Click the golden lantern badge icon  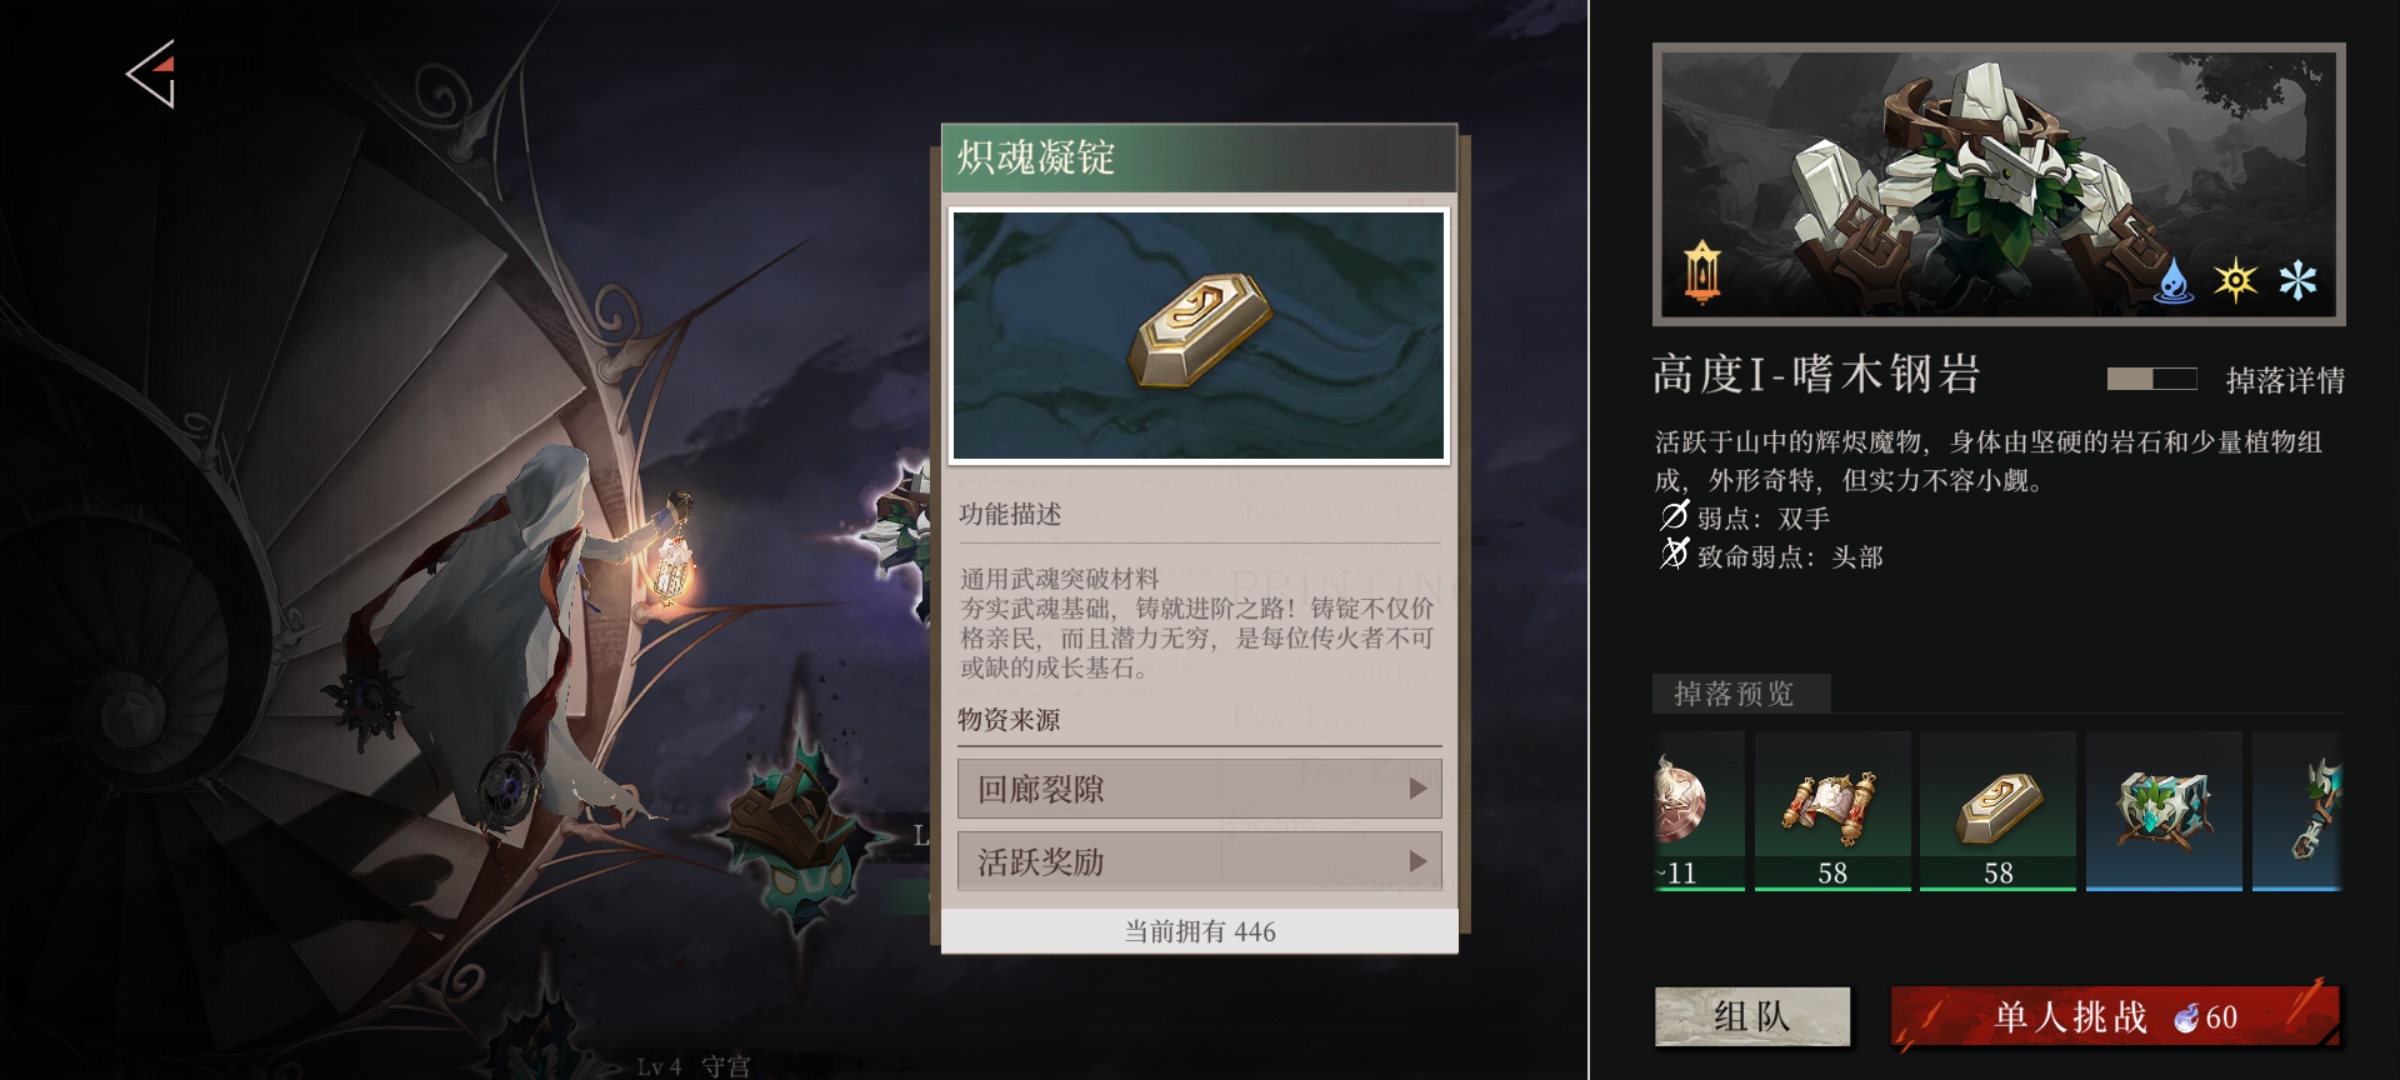(1702, 271)
